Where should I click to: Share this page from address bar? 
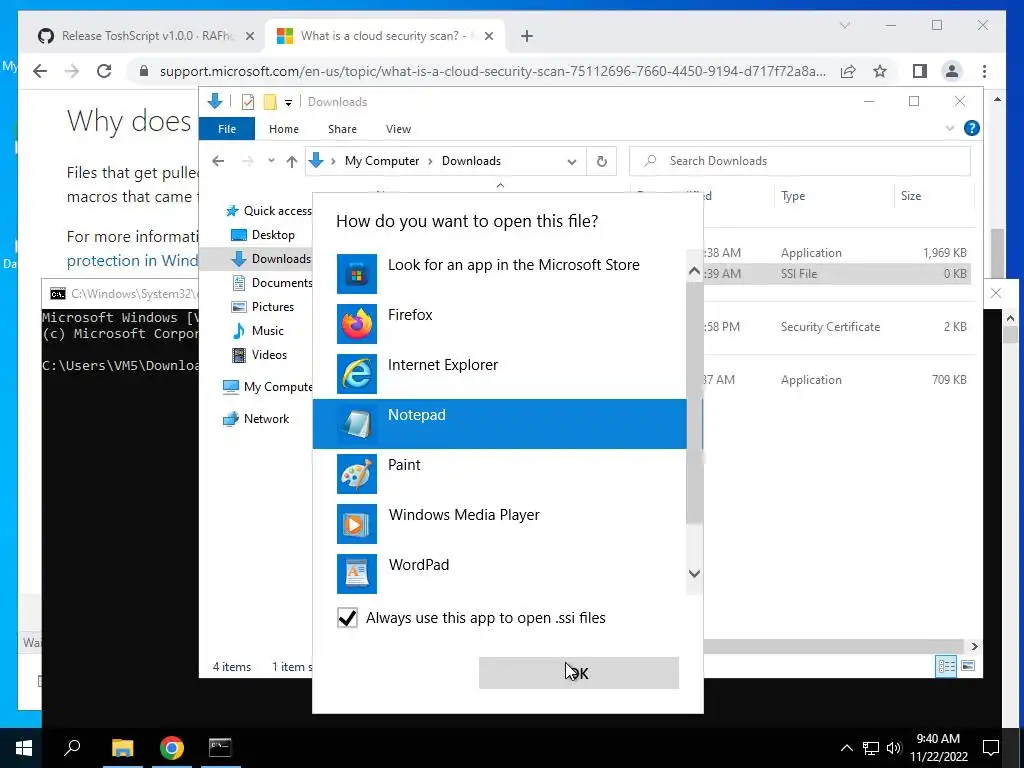pyautogui.click(x=848, y=71)
